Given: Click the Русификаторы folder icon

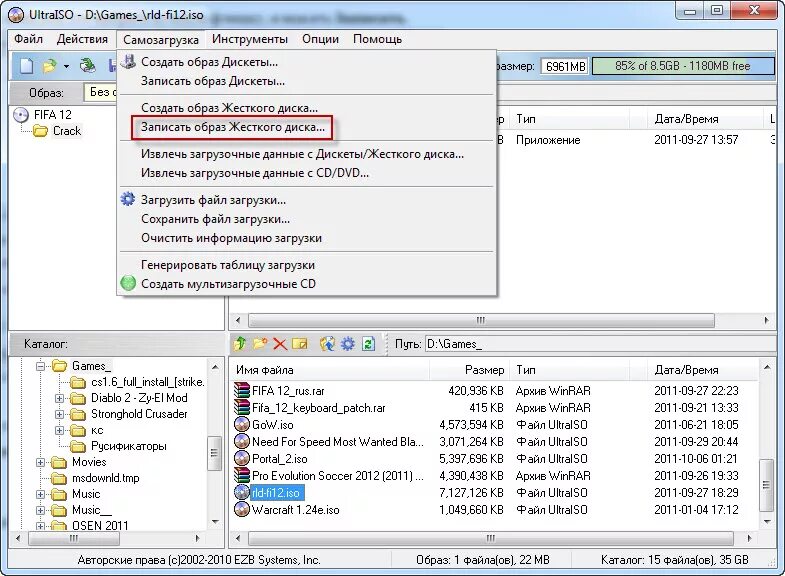Looking at the screenshot, I should tap(78, 446).
